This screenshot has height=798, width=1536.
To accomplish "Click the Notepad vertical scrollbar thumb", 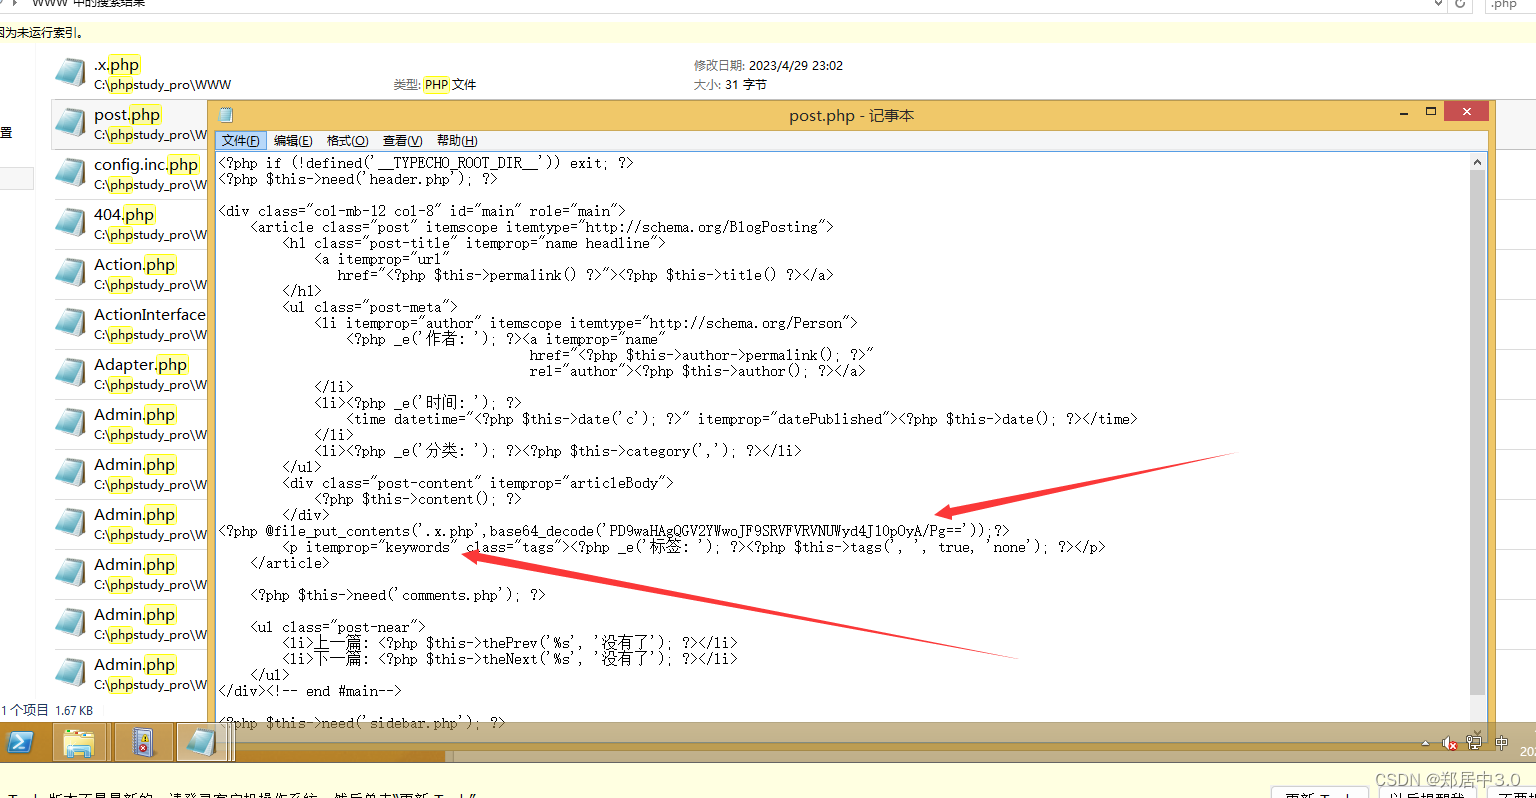I will click(1477, 432).
